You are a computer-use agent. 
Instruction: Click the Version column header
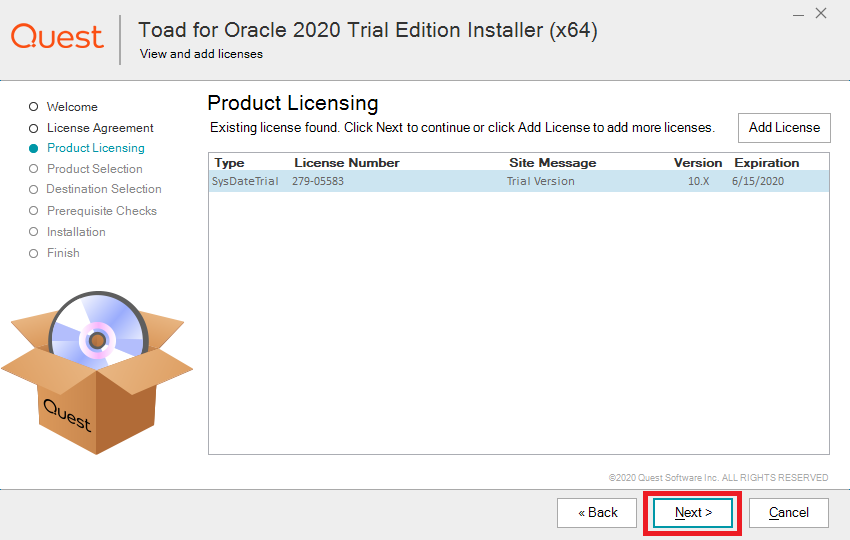click(x=698, y=163)
